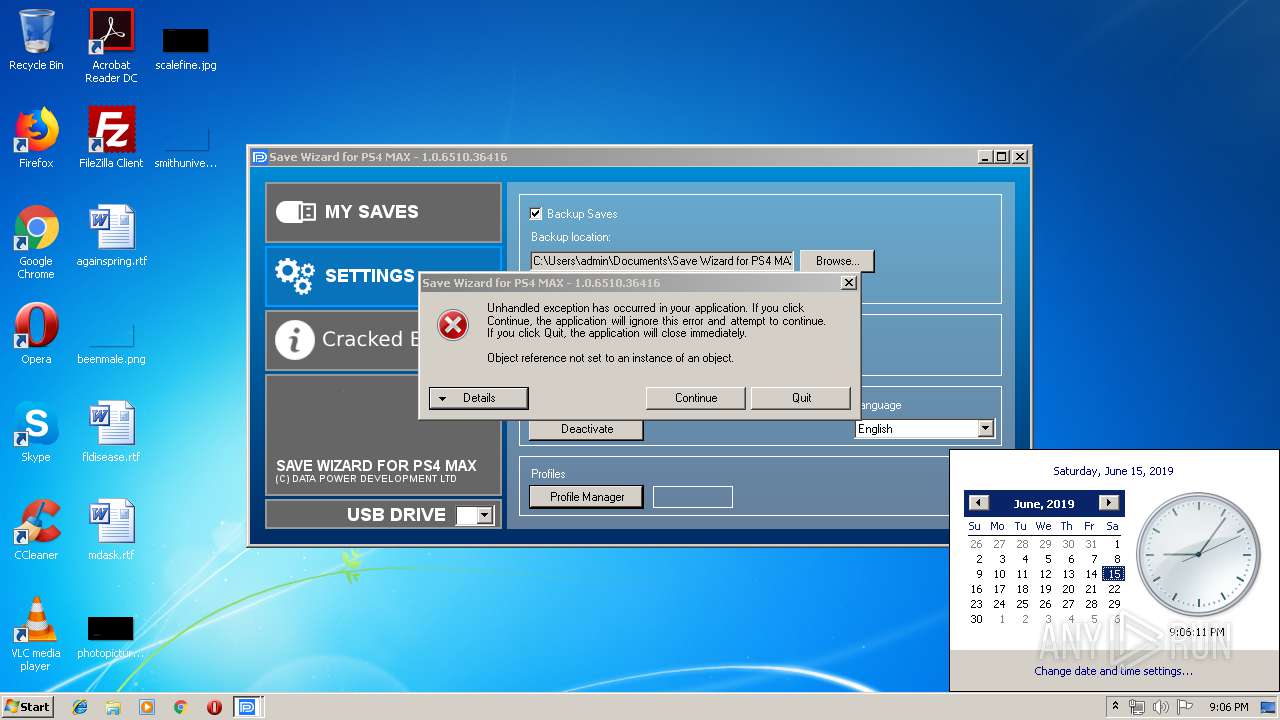Switch to Save Wizard taskbar button
The width and height of the screenshot is (1280, 720).
pyautogui.click(x=247, y=707)
